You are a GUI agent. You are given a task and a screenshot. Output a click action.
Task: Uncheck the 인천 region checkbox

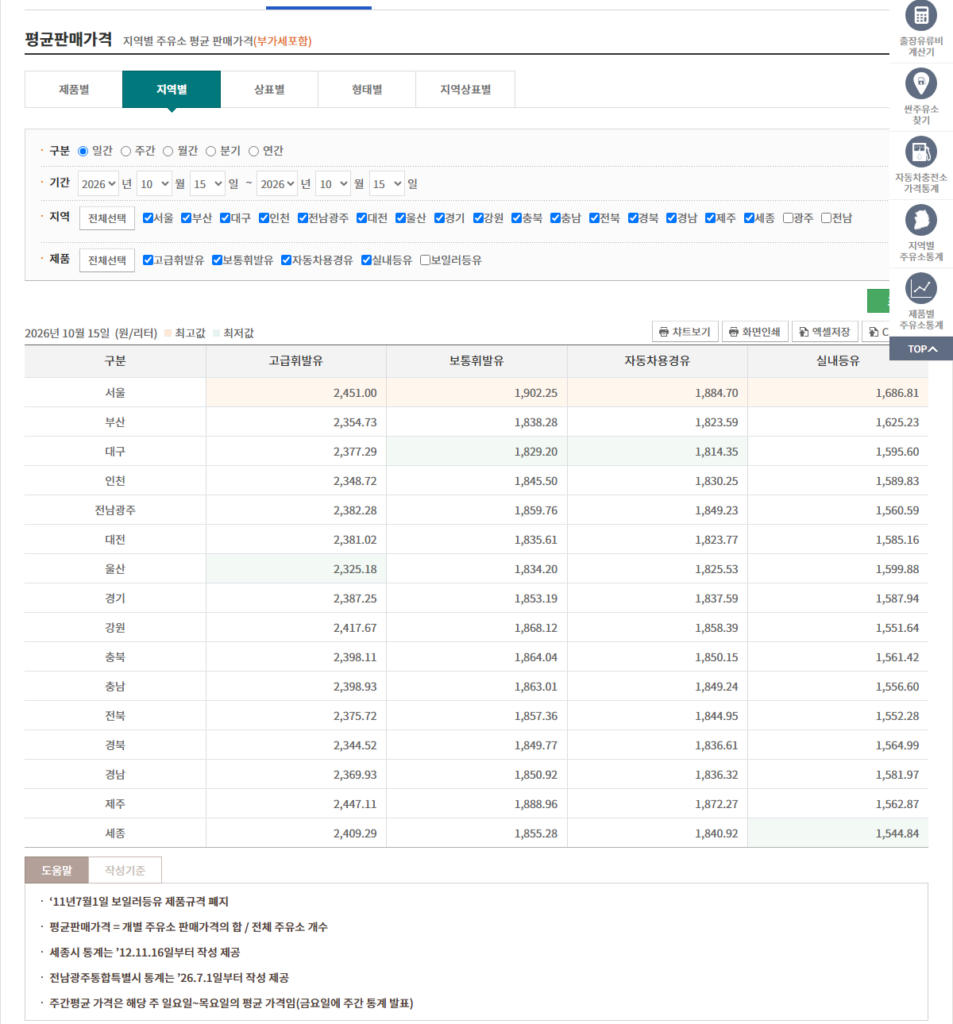tap(264, 218)
